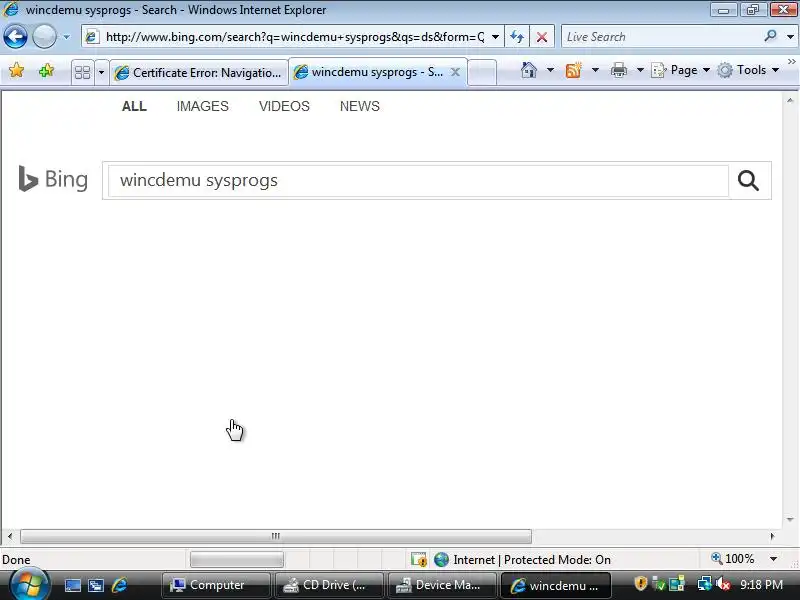Click Show Desktop quick launch icon
This screenshot has width=800, height=600.
[x=72, y=585]
